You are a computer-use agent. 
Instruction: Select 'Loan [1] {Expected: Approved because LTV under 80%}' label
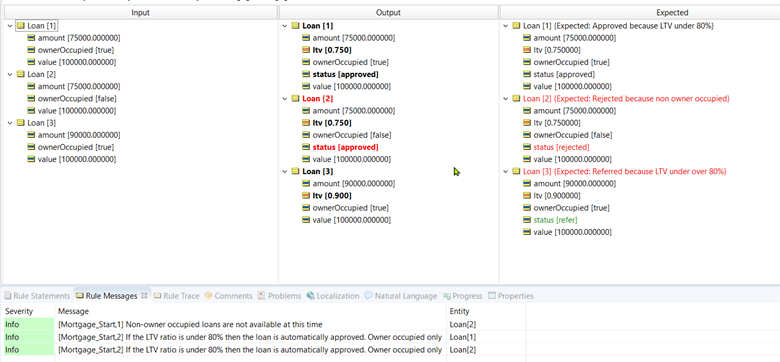619,26
